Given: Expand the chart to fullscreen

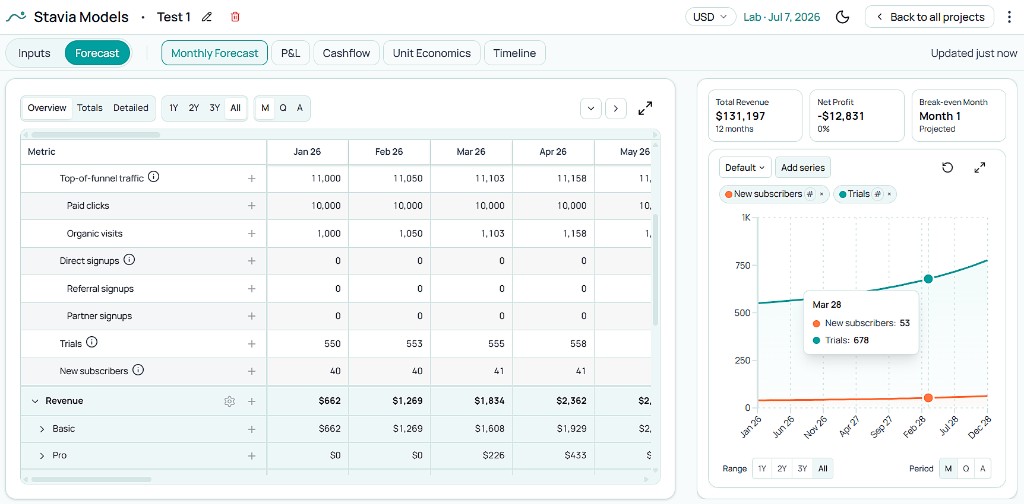Looking at the screenshot, I should pos(980,168).
